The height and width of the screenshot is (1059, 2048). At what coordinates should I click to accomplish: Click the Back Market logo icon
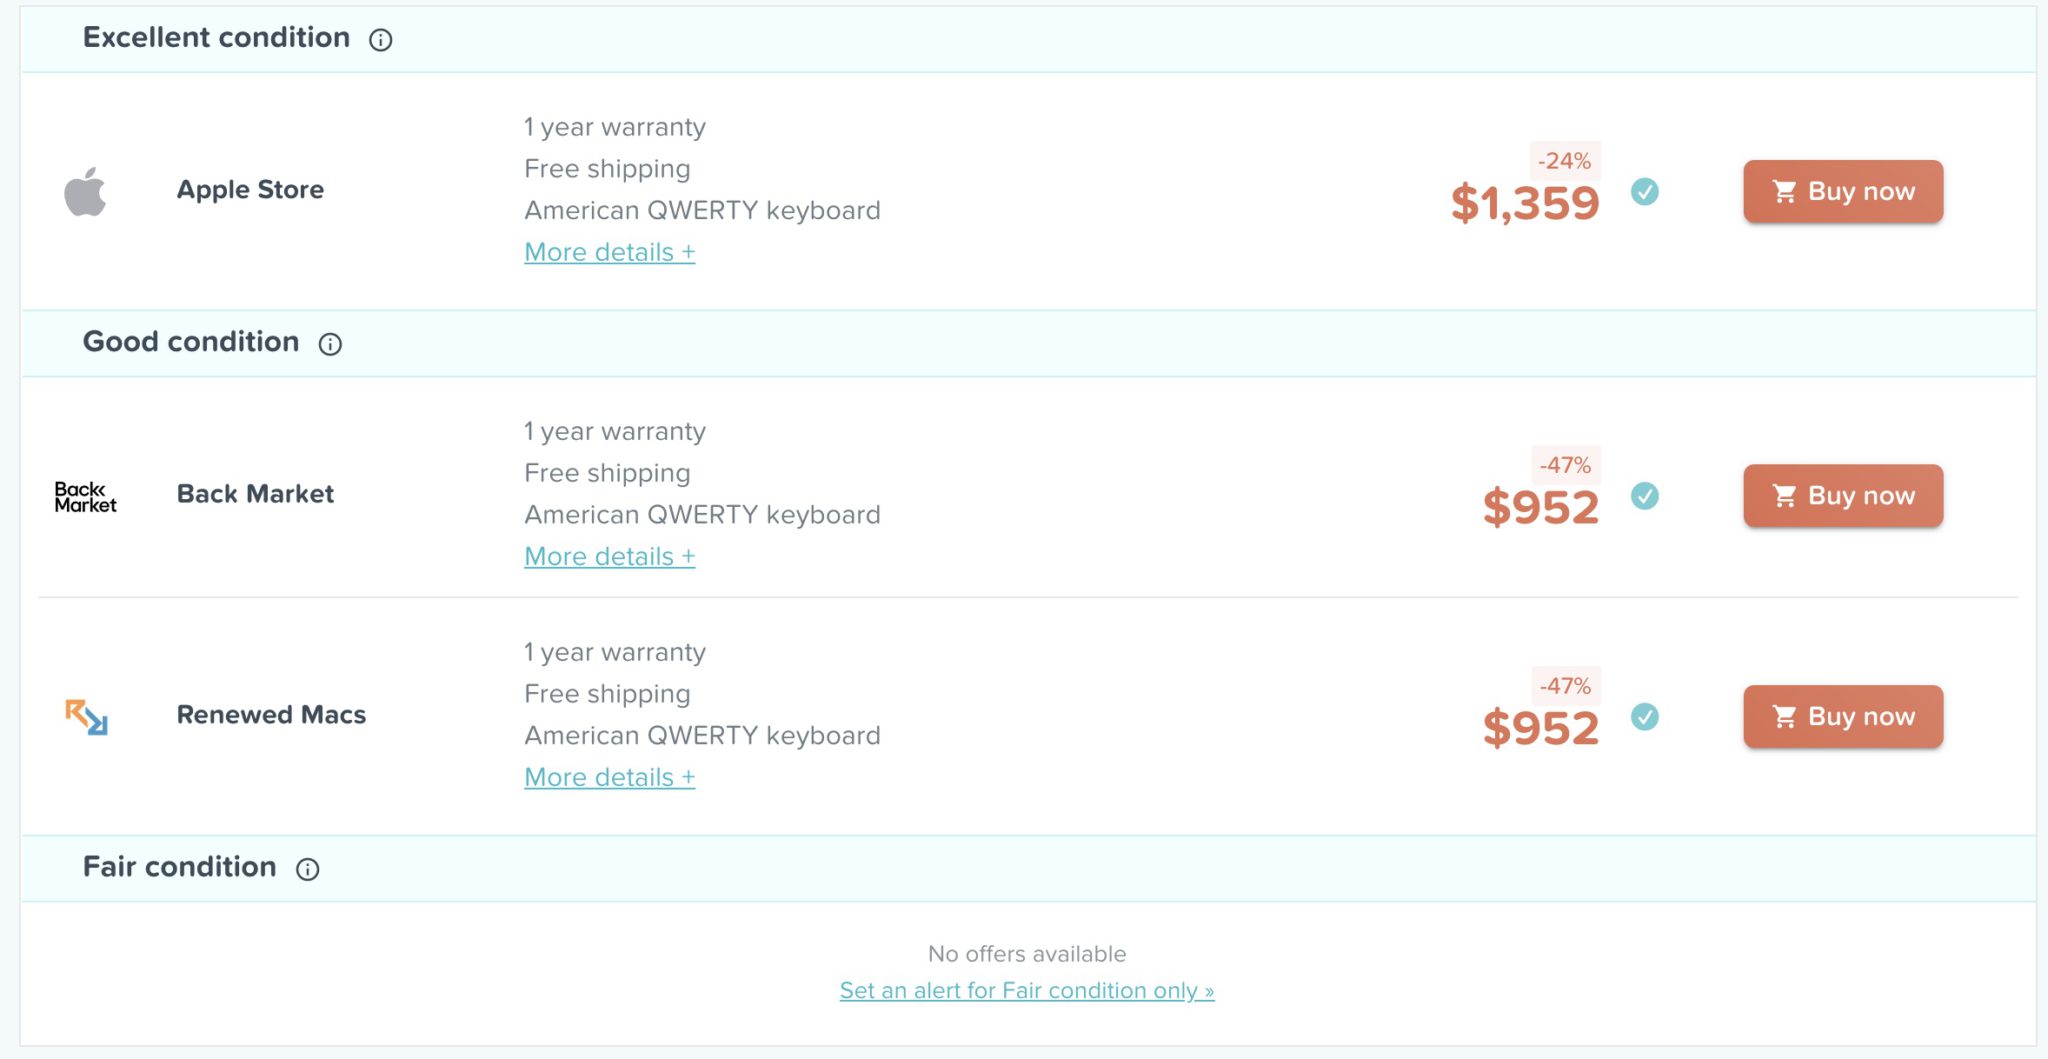coord(86,495)
